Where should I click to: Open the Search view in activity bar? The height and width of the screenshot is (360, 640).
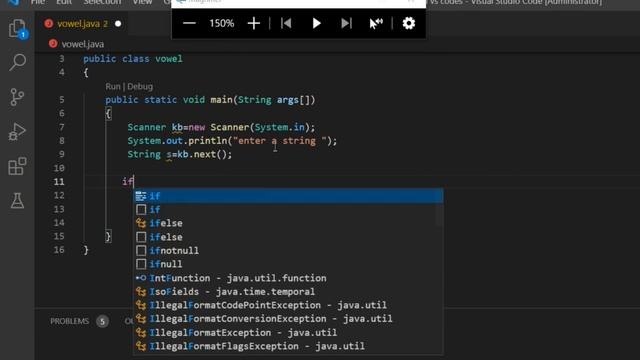[x=18, y=62]
